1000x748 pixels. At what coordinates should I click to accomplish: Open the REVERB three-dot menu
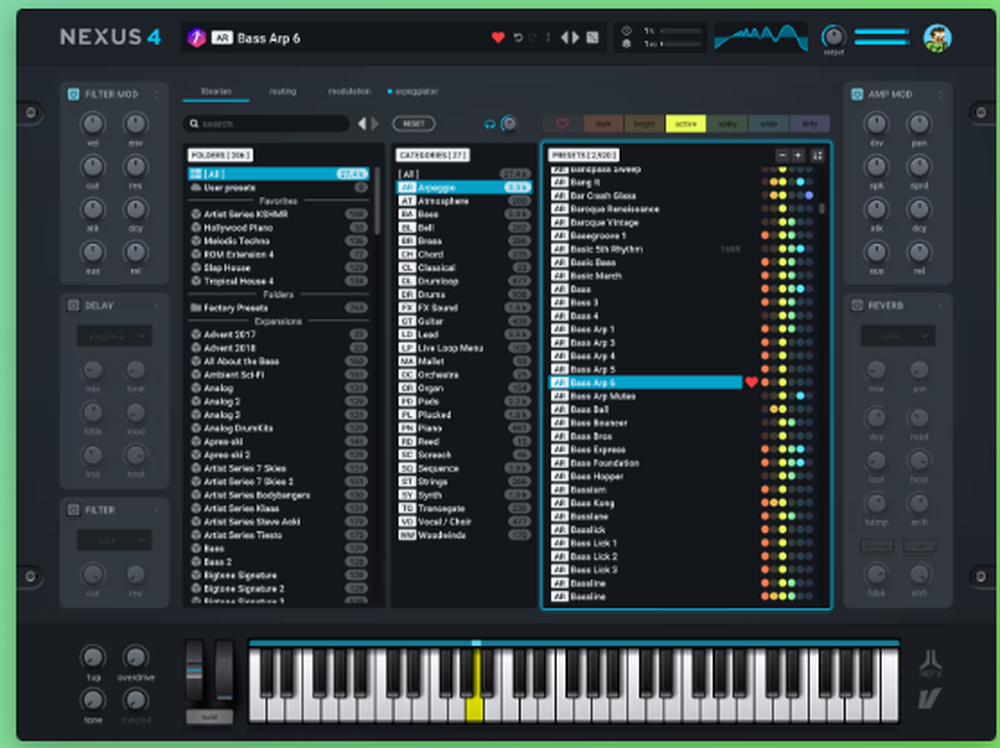coord(939,306)
